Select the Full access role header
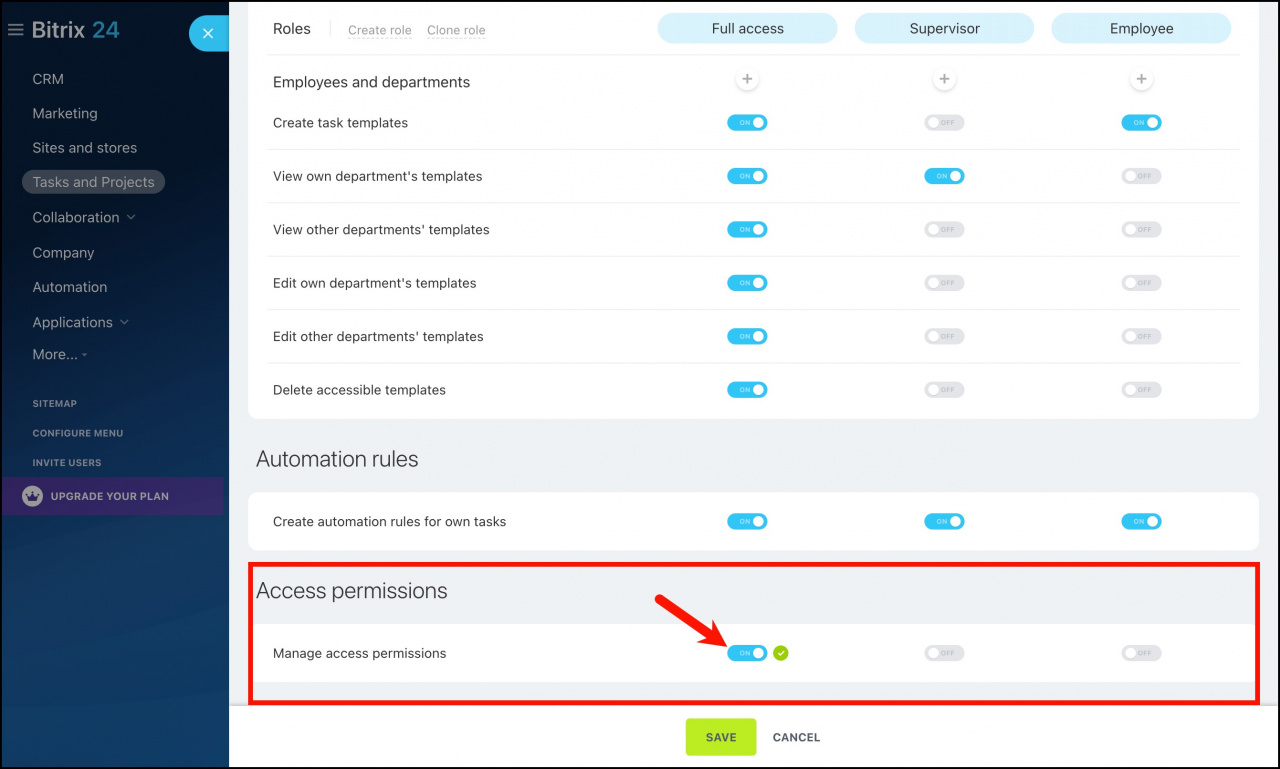The width and height of the screenshot is (1280, 769). 747,29
